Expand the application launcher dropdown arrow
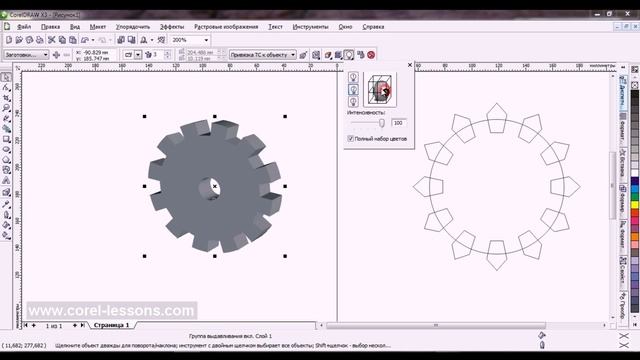The width and height of the screenshot is (640, 360). click(152, 40)
